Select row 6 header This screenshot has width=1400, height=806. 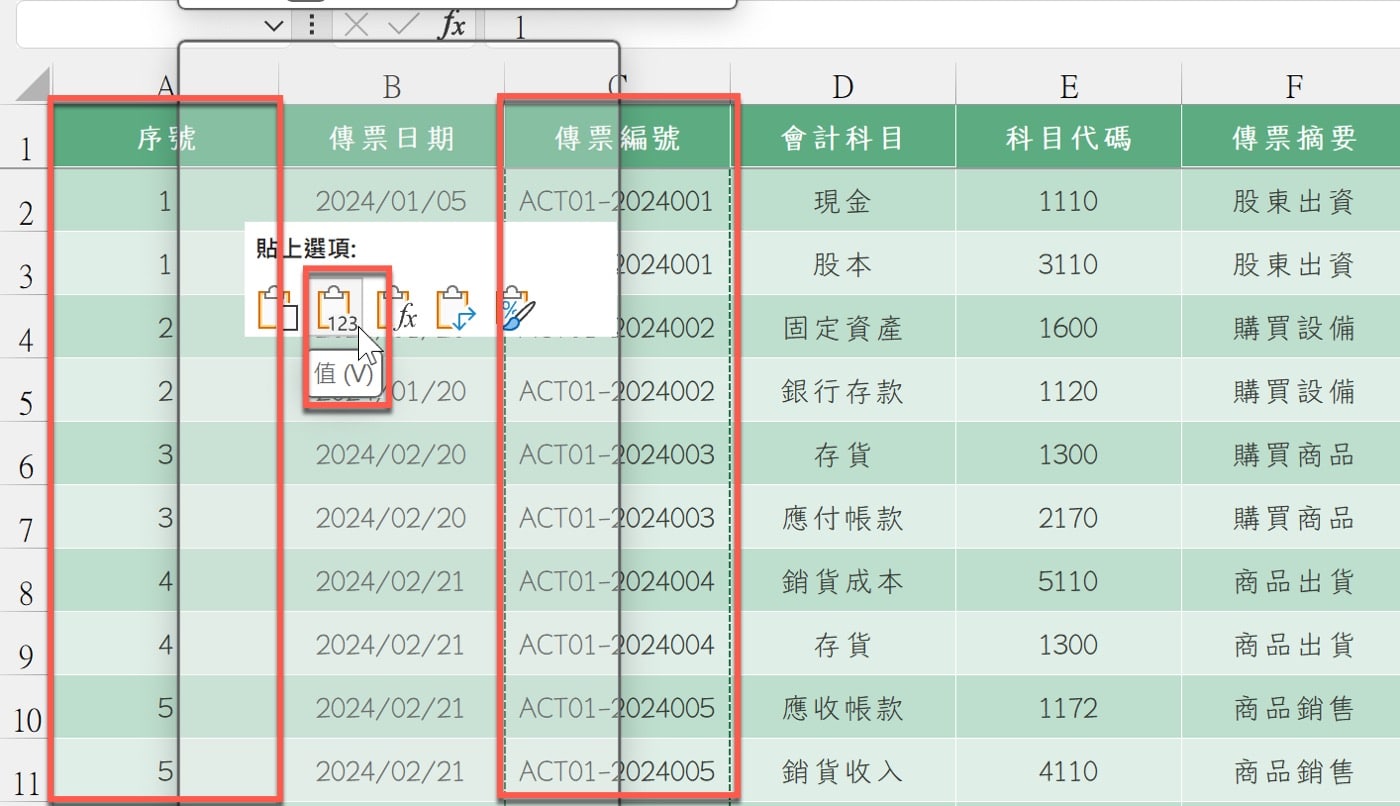click(26, 454)
